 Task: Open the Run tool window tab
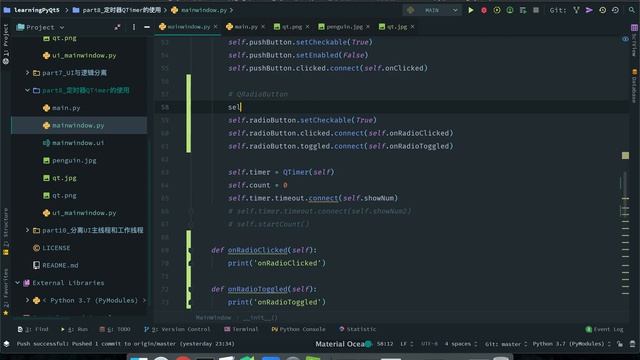click(74, 329)
